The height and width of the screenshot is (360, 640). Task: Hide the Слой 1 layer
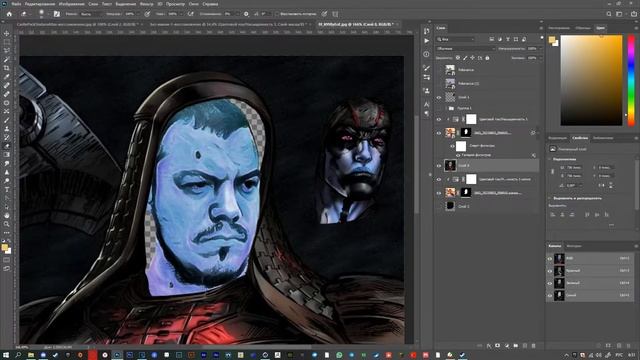[439, 97]
